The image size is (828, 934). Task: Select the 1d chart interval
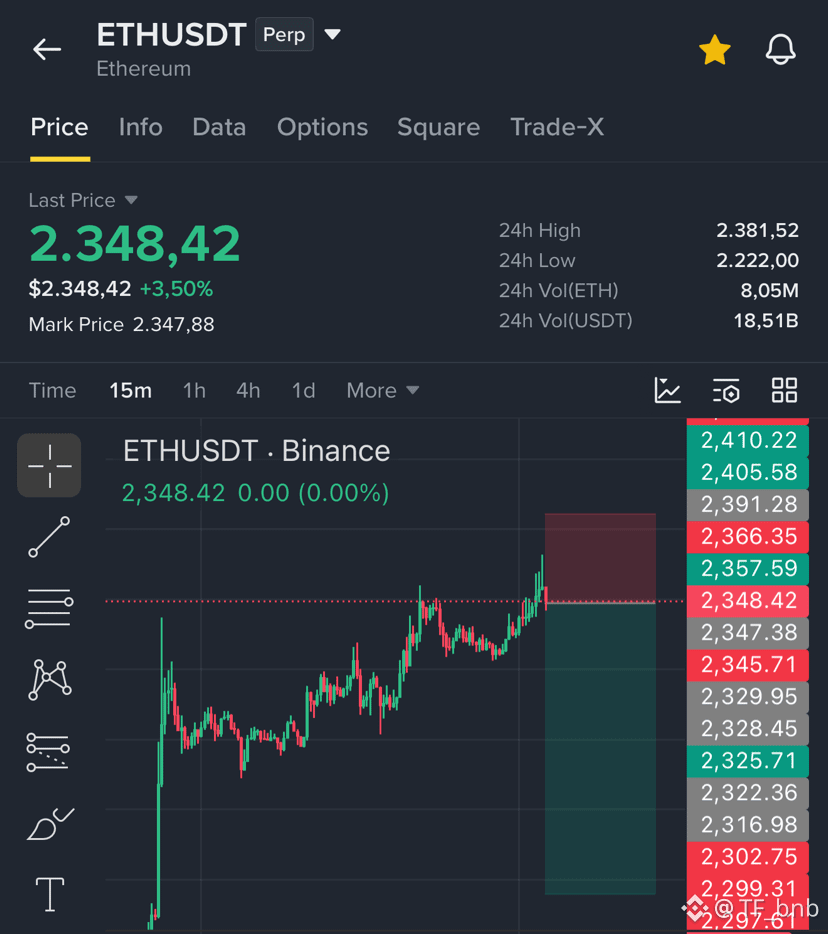tap(303, 391)
